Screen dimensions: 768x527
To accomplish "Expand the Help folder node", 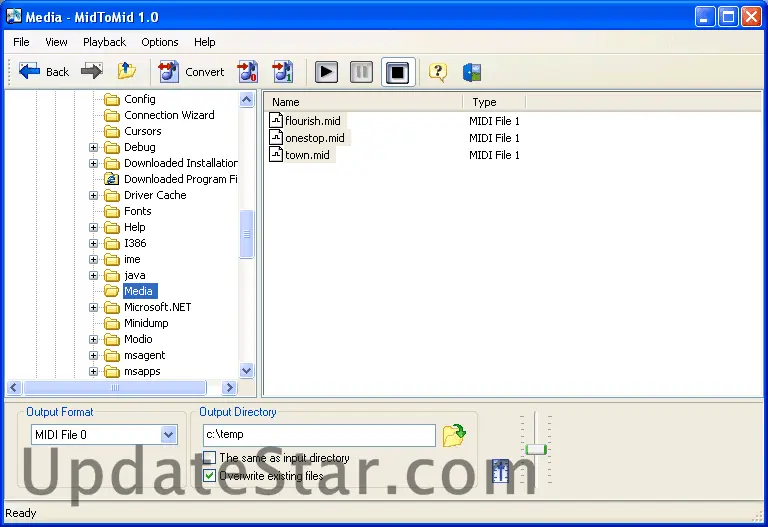I will pos(93,227).
